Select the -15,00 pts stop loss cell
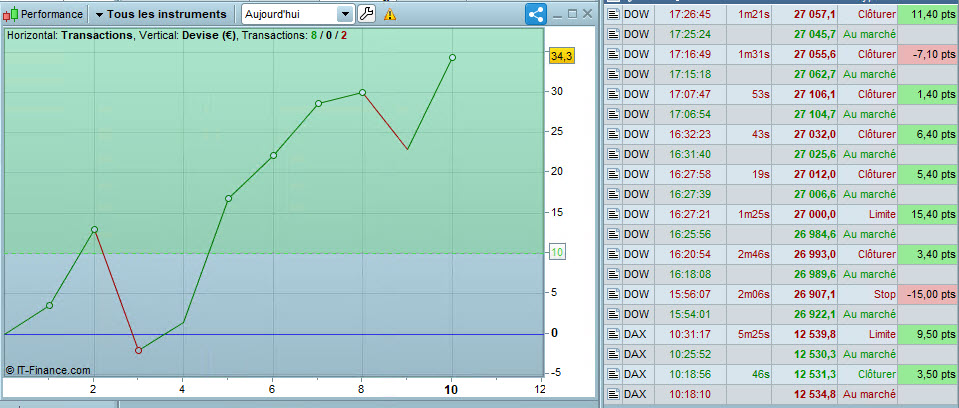This screenshot has height=408, width=959. pos(927,294)
